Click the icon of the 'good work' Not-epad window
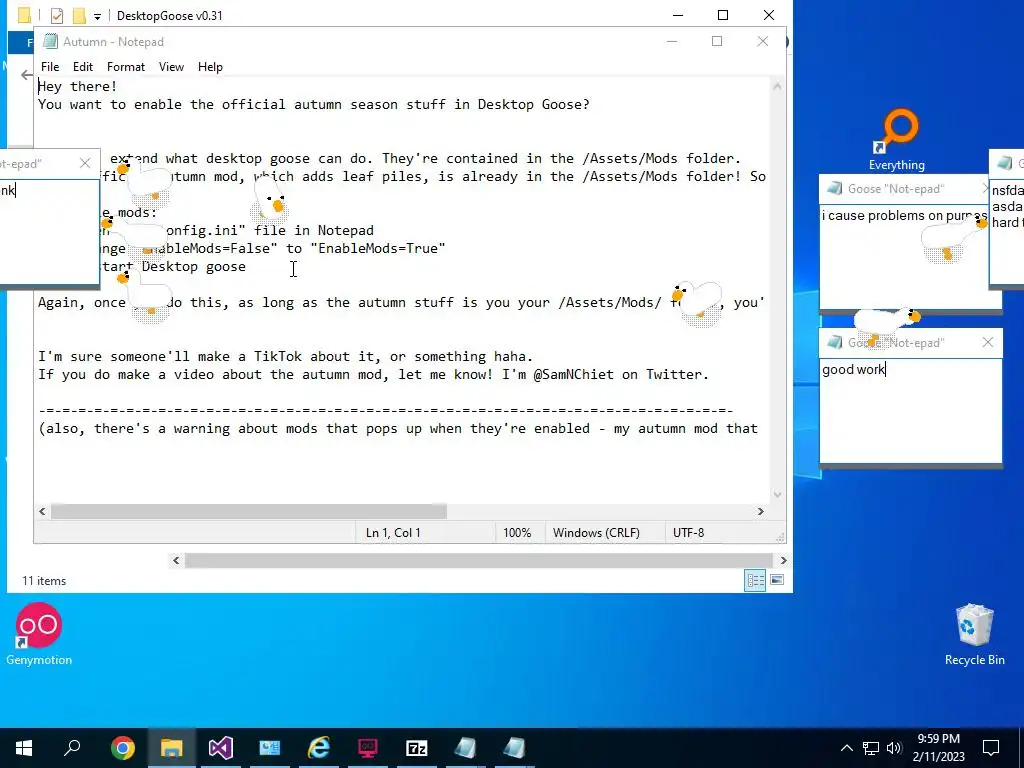Viewport: 1024px width, 768px height. [x=834, y=342]
